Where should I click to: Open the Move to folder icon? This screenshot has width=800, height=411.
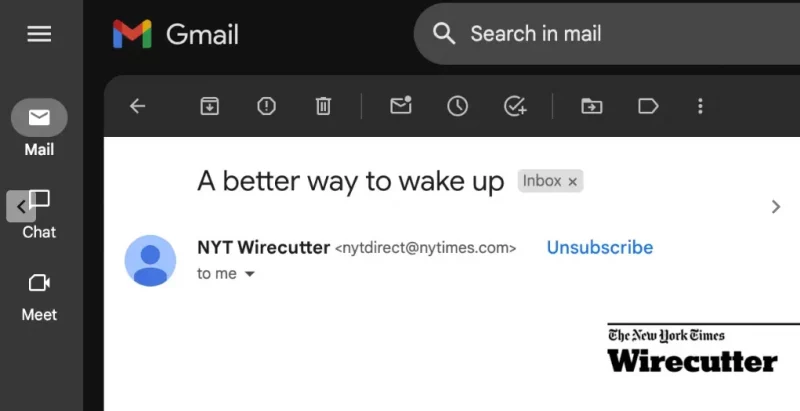[x=592, y=106]
